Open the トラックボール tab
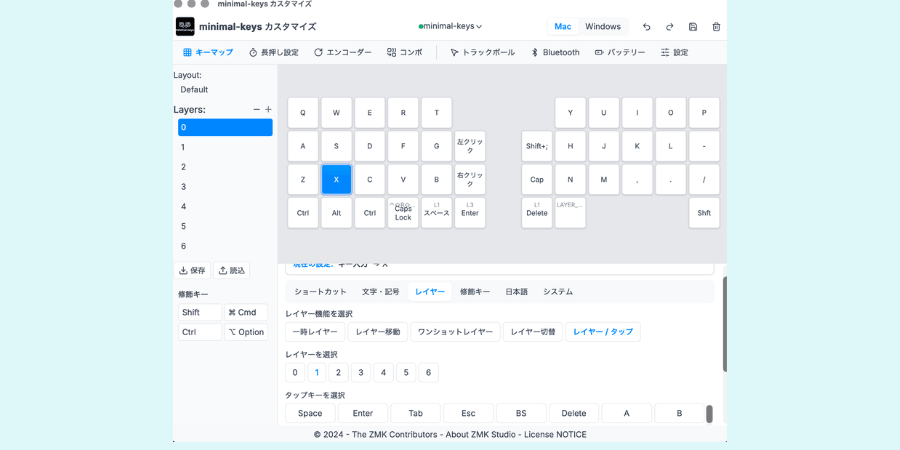The image size is (900, 450). [482, 52]
